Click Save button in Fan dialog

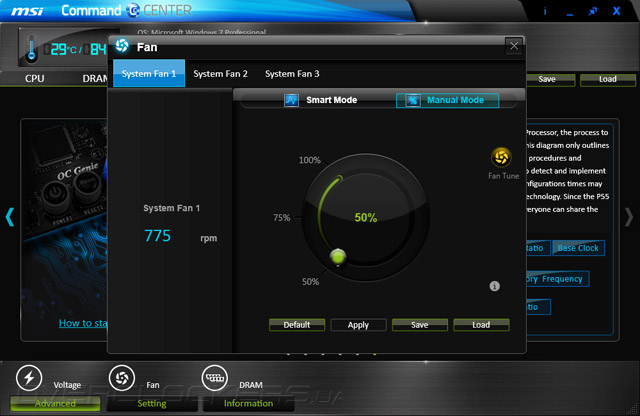coord(420,325)
